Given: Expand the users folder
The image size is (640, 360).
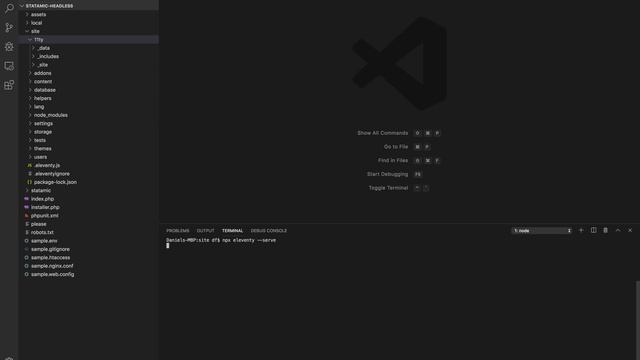Looking at the screenshot, I should [x=89, y=157].
